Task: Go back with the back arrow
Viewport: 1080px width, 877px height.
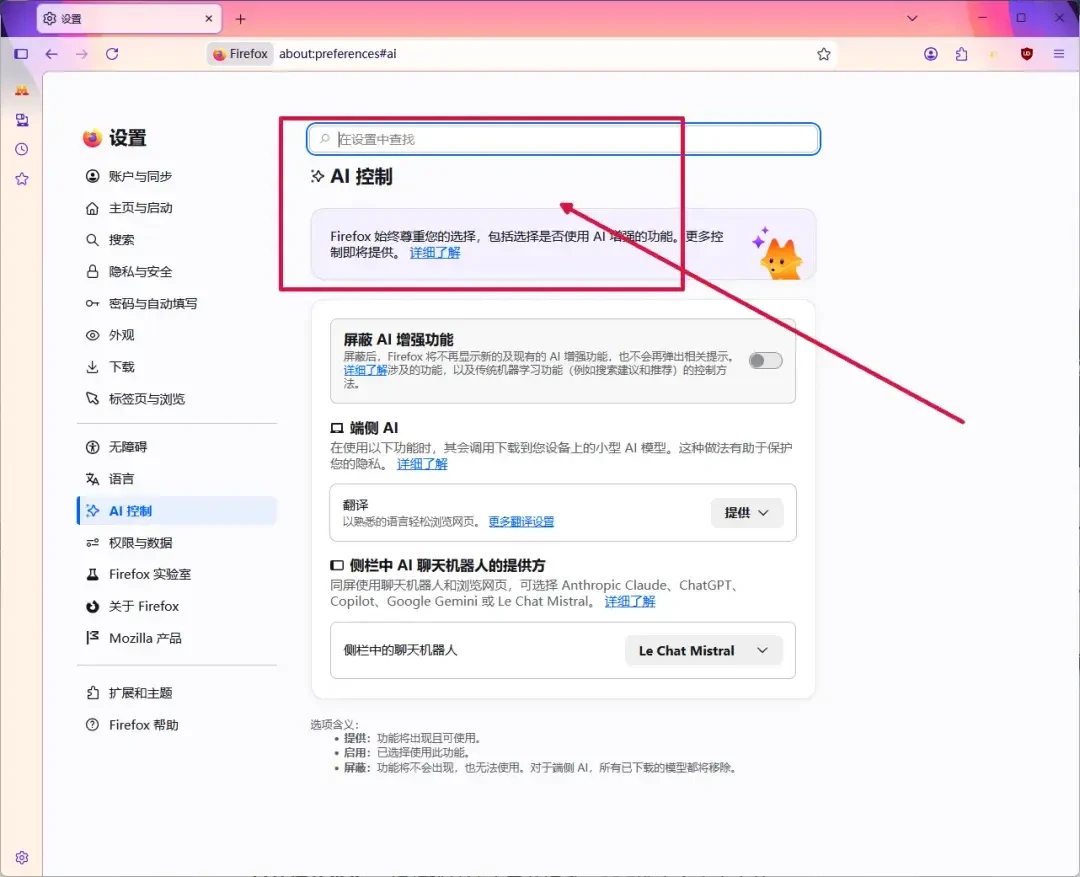Action: pos(52,54)
